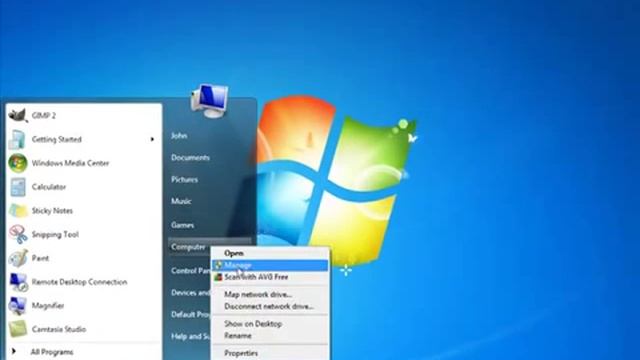This screenshot has height=360, width=640.
Task: Launch Windows Media Center icon
Action: coord(18,163)
